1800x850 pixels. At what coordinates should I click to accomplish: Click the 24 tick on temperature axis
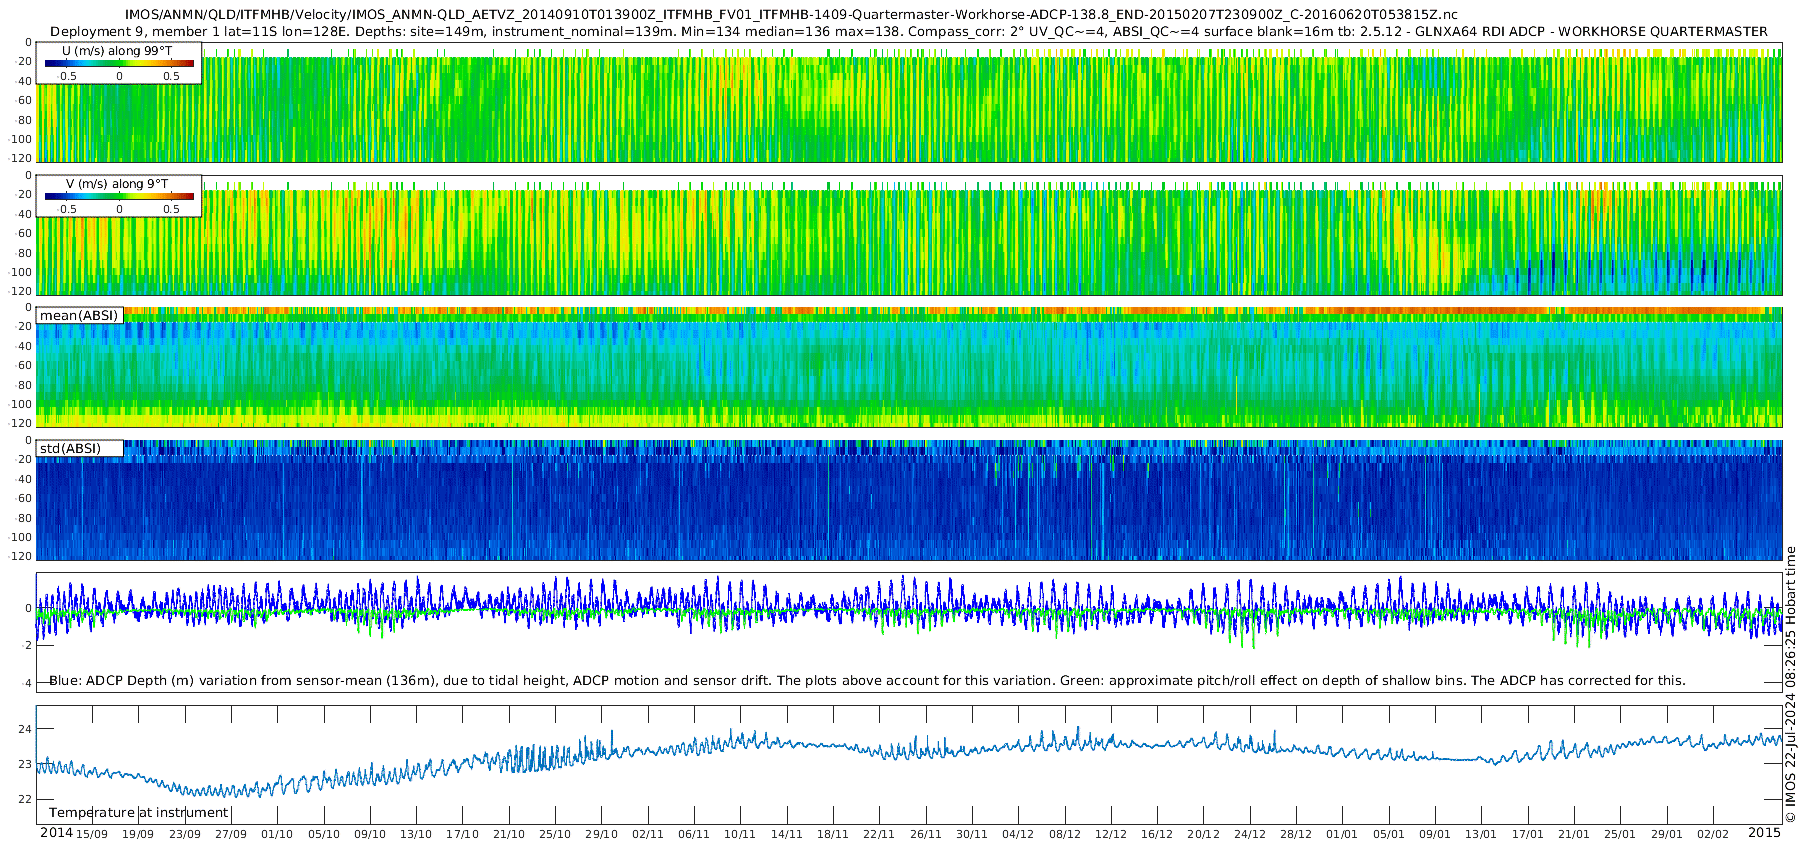(x=27, y=729)
